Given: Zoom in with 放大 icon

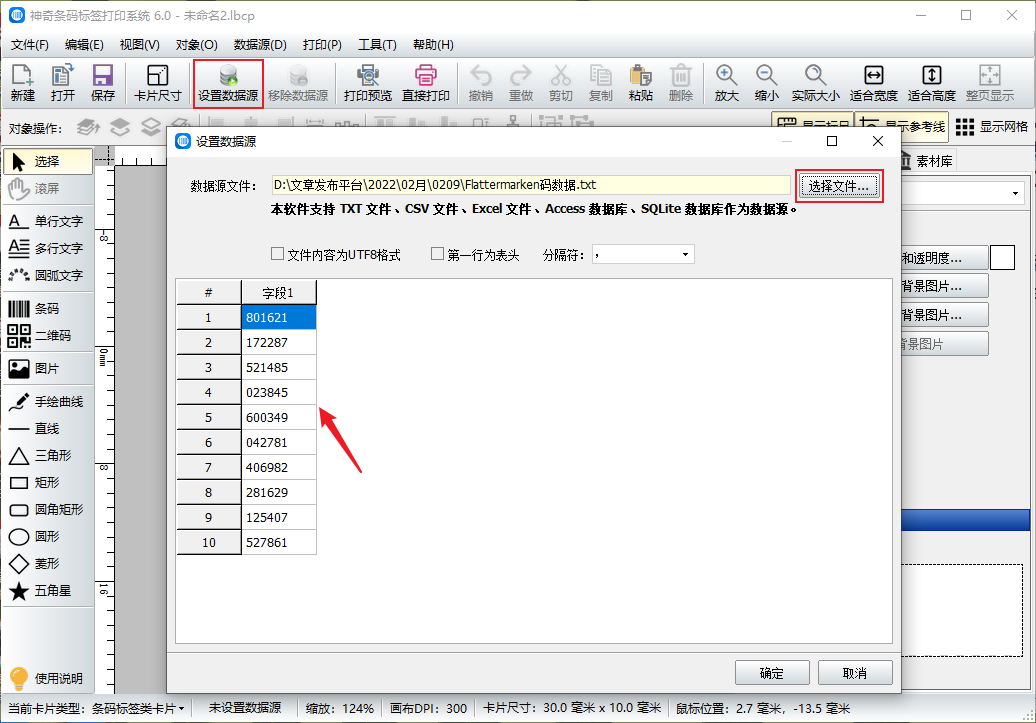Looking at the screenshot, I should [x=726, y=83].
